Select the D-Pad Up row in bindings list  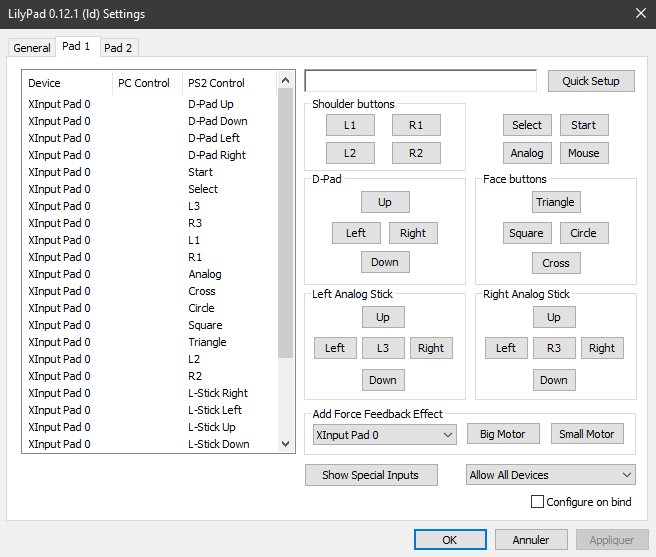tap(150, 104)
